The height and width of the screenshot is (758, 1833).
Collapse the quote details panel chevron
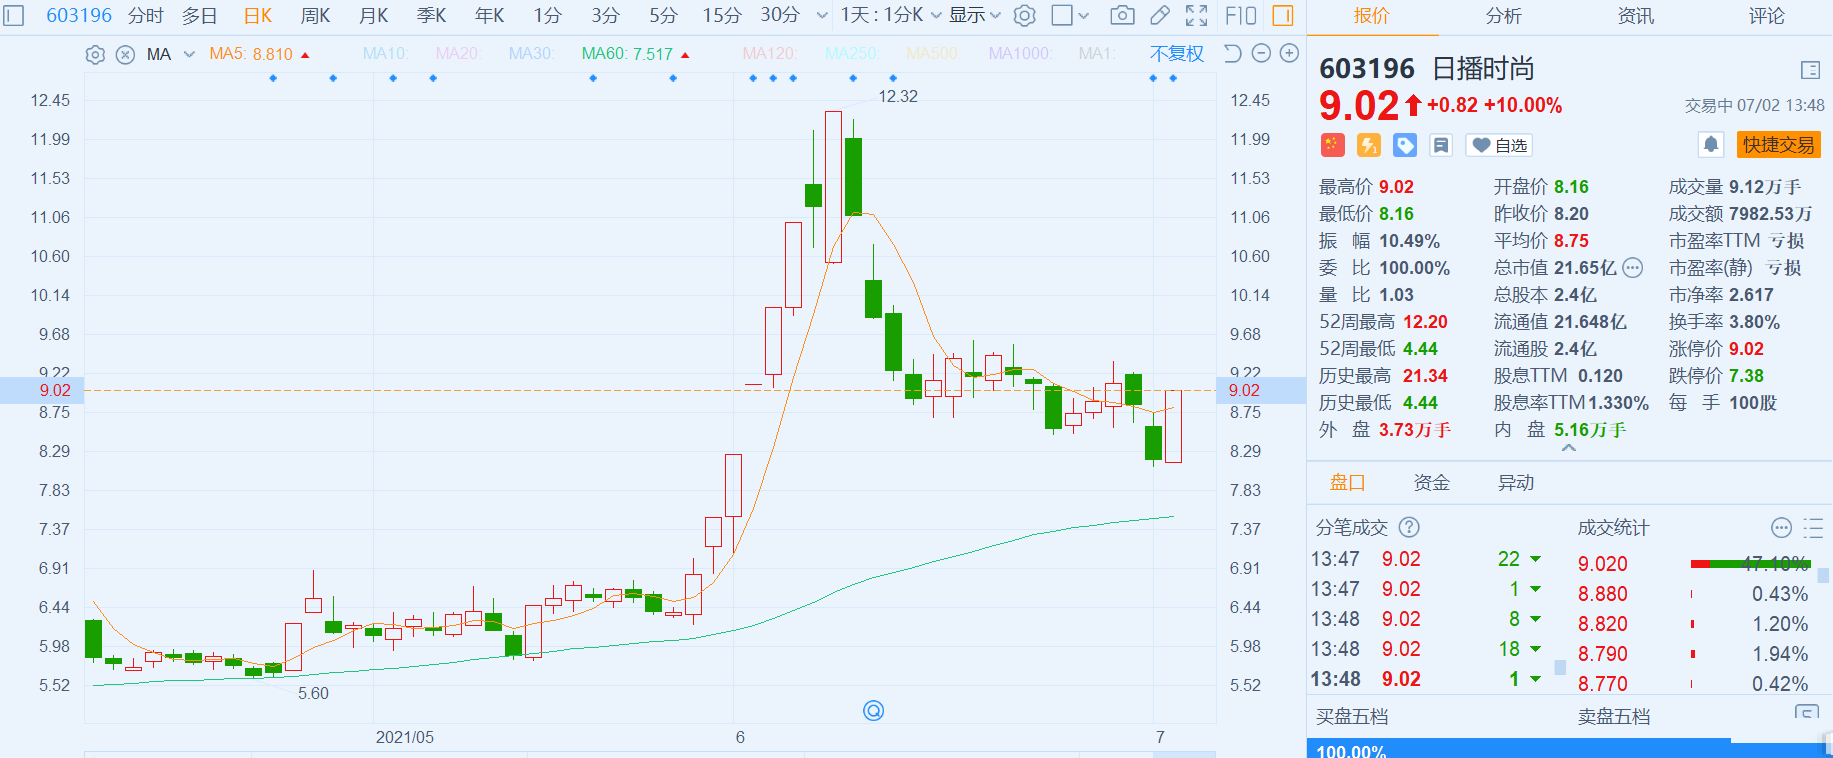click(x=1569, y=449)
